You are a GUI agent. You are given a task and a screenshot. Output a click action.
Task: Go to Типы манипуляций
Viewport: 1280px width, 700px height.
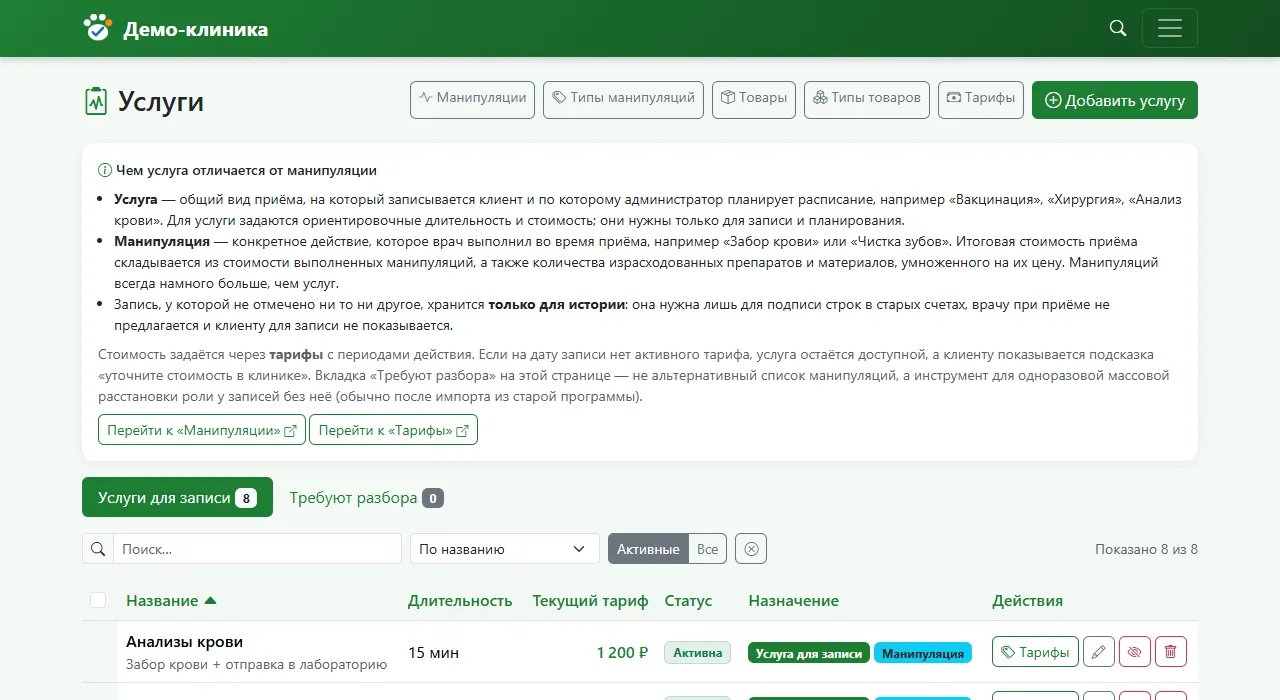coord(624,100)
